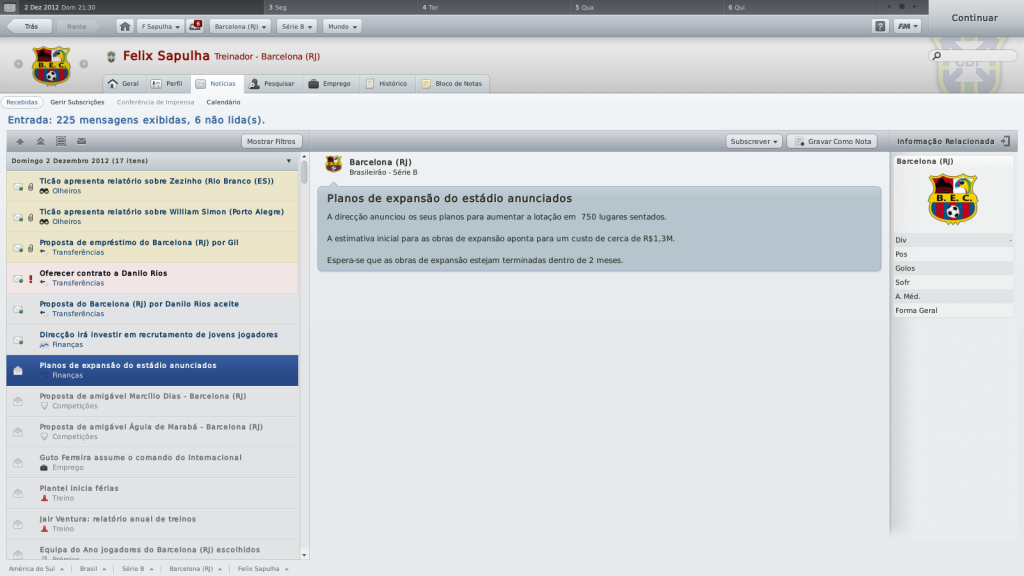
Task: Collapse the Informação Relacionada panel icon
Action: pos(1006,141)
